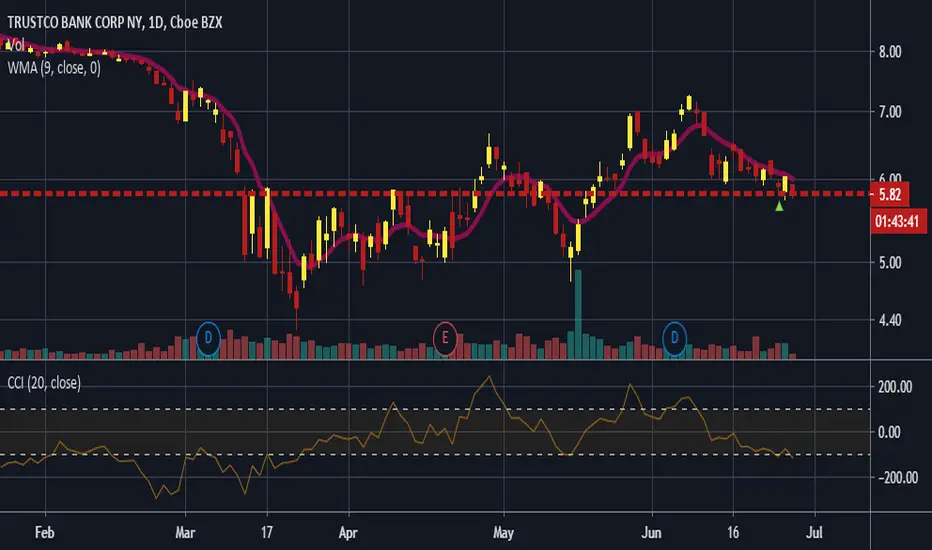Click the Vol indicator label
932x550 pixels.
coord(15,45)
